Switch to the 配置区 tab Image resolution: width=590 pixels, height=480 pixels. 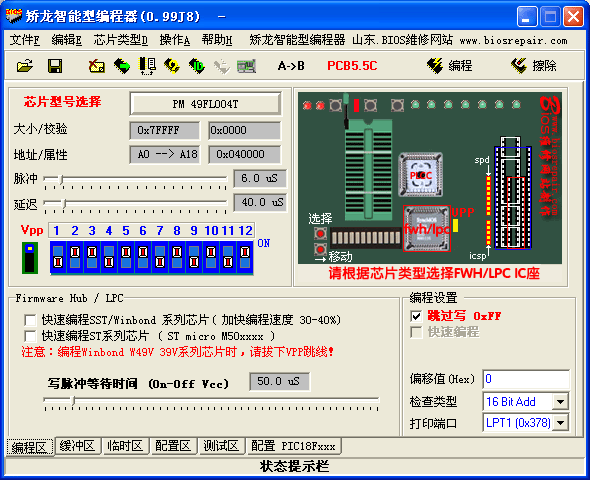pyautogui.click(x=173, y=446)
